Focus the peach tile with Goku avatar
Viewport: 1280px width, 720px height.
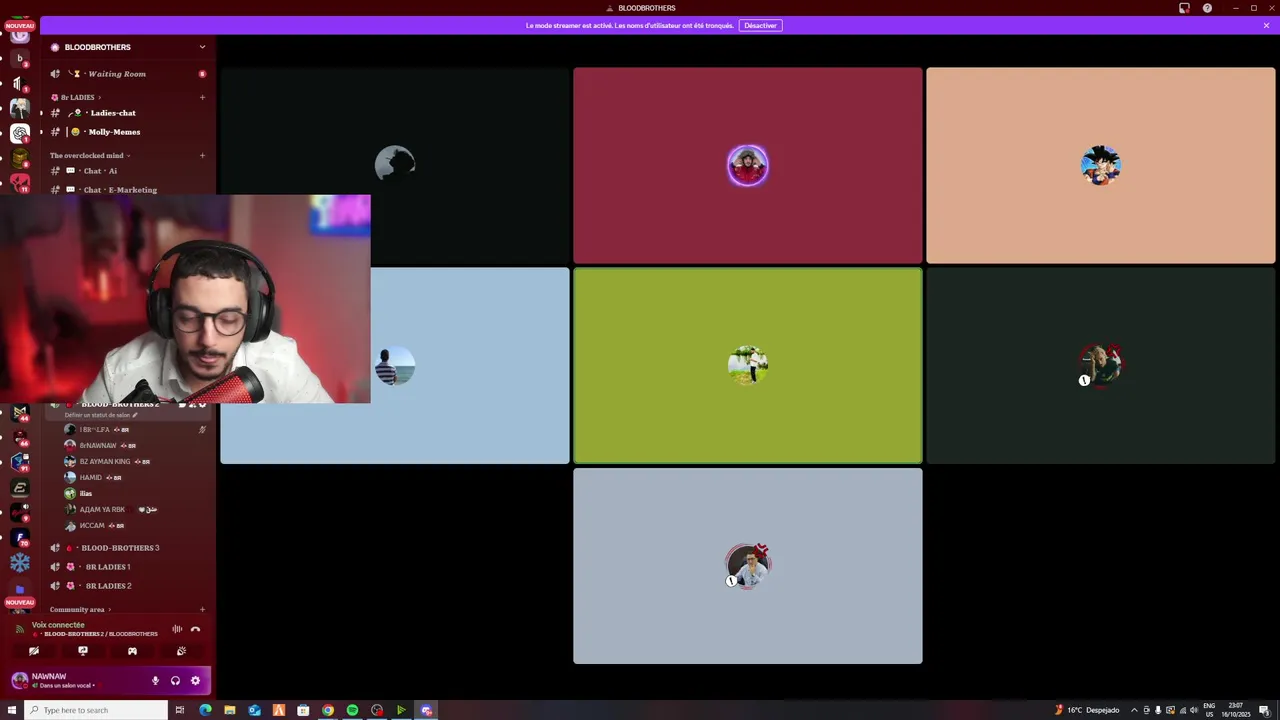[1101, 166]
